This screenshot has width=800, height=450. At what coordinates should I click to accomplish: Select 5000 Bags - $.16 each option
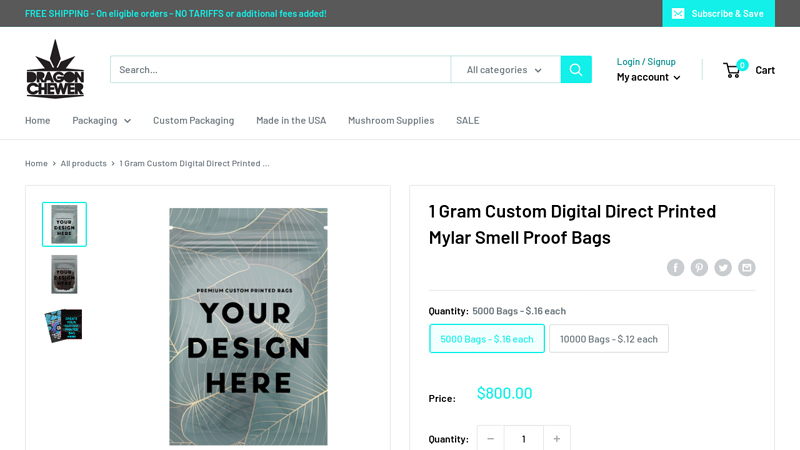coord(487,339)
